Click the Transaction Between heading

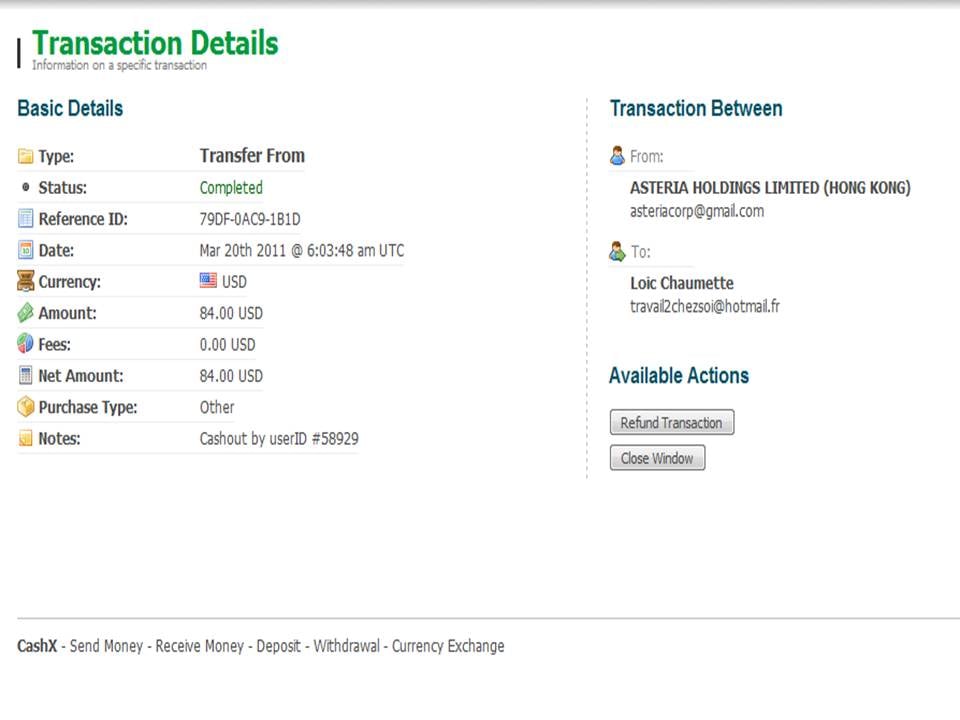pyautogui.click(x=696, y=108)
